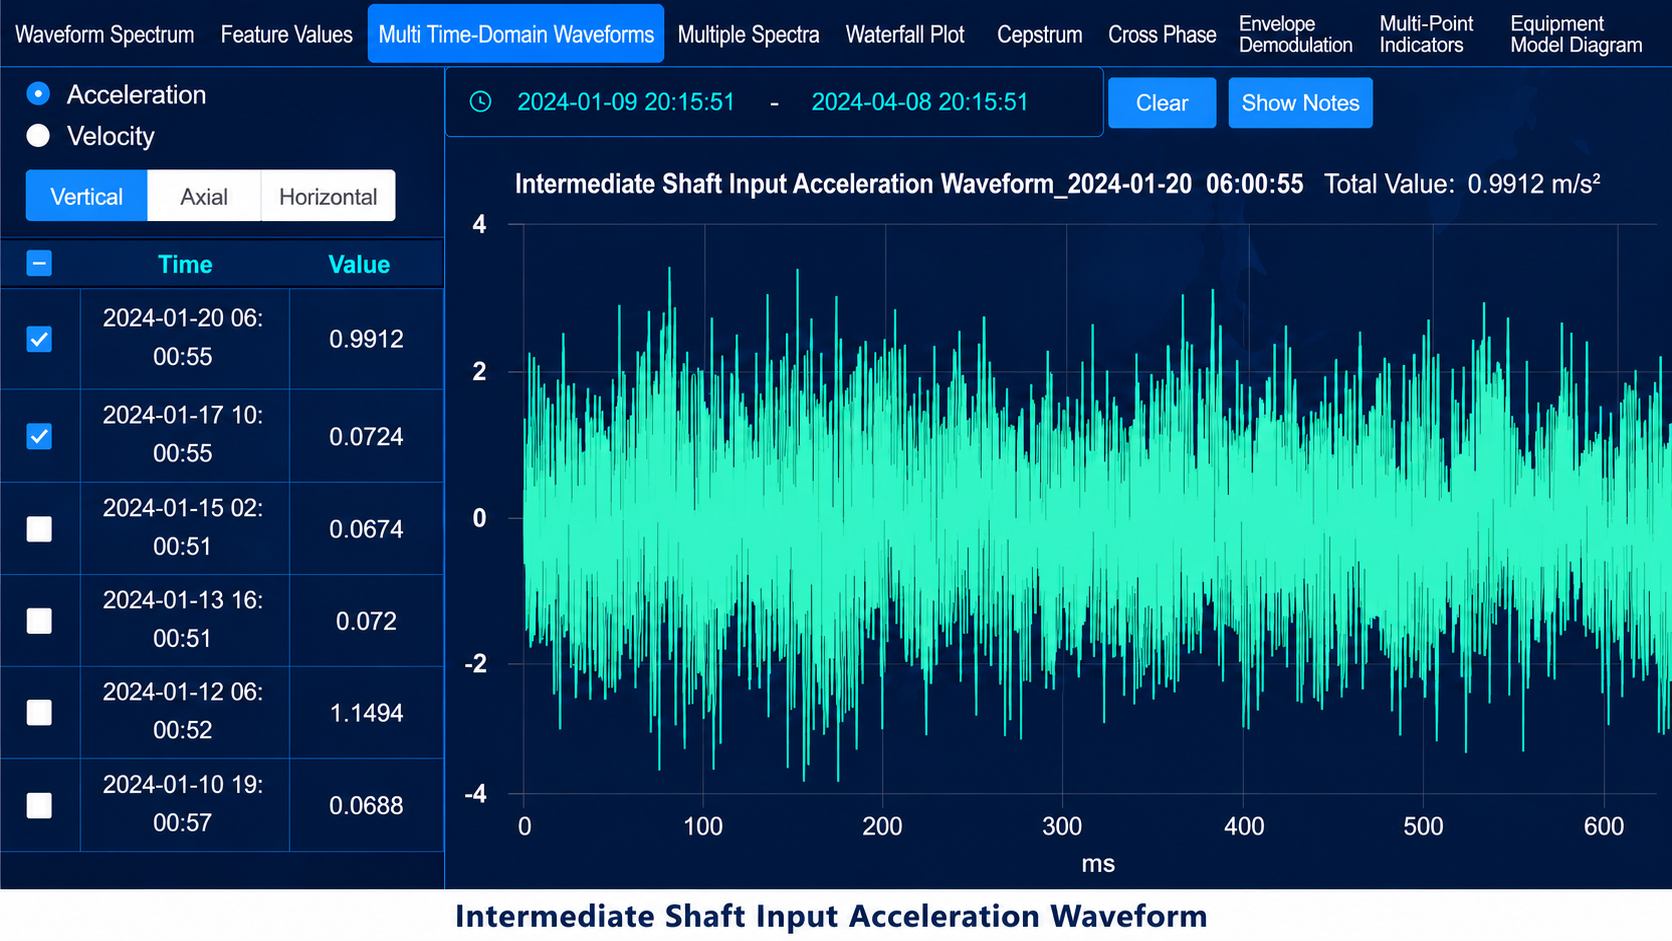Switch to the Cross Phase tab
Image resolution: width=1672 pixels, height=941 pixels.
(1162, 34)
